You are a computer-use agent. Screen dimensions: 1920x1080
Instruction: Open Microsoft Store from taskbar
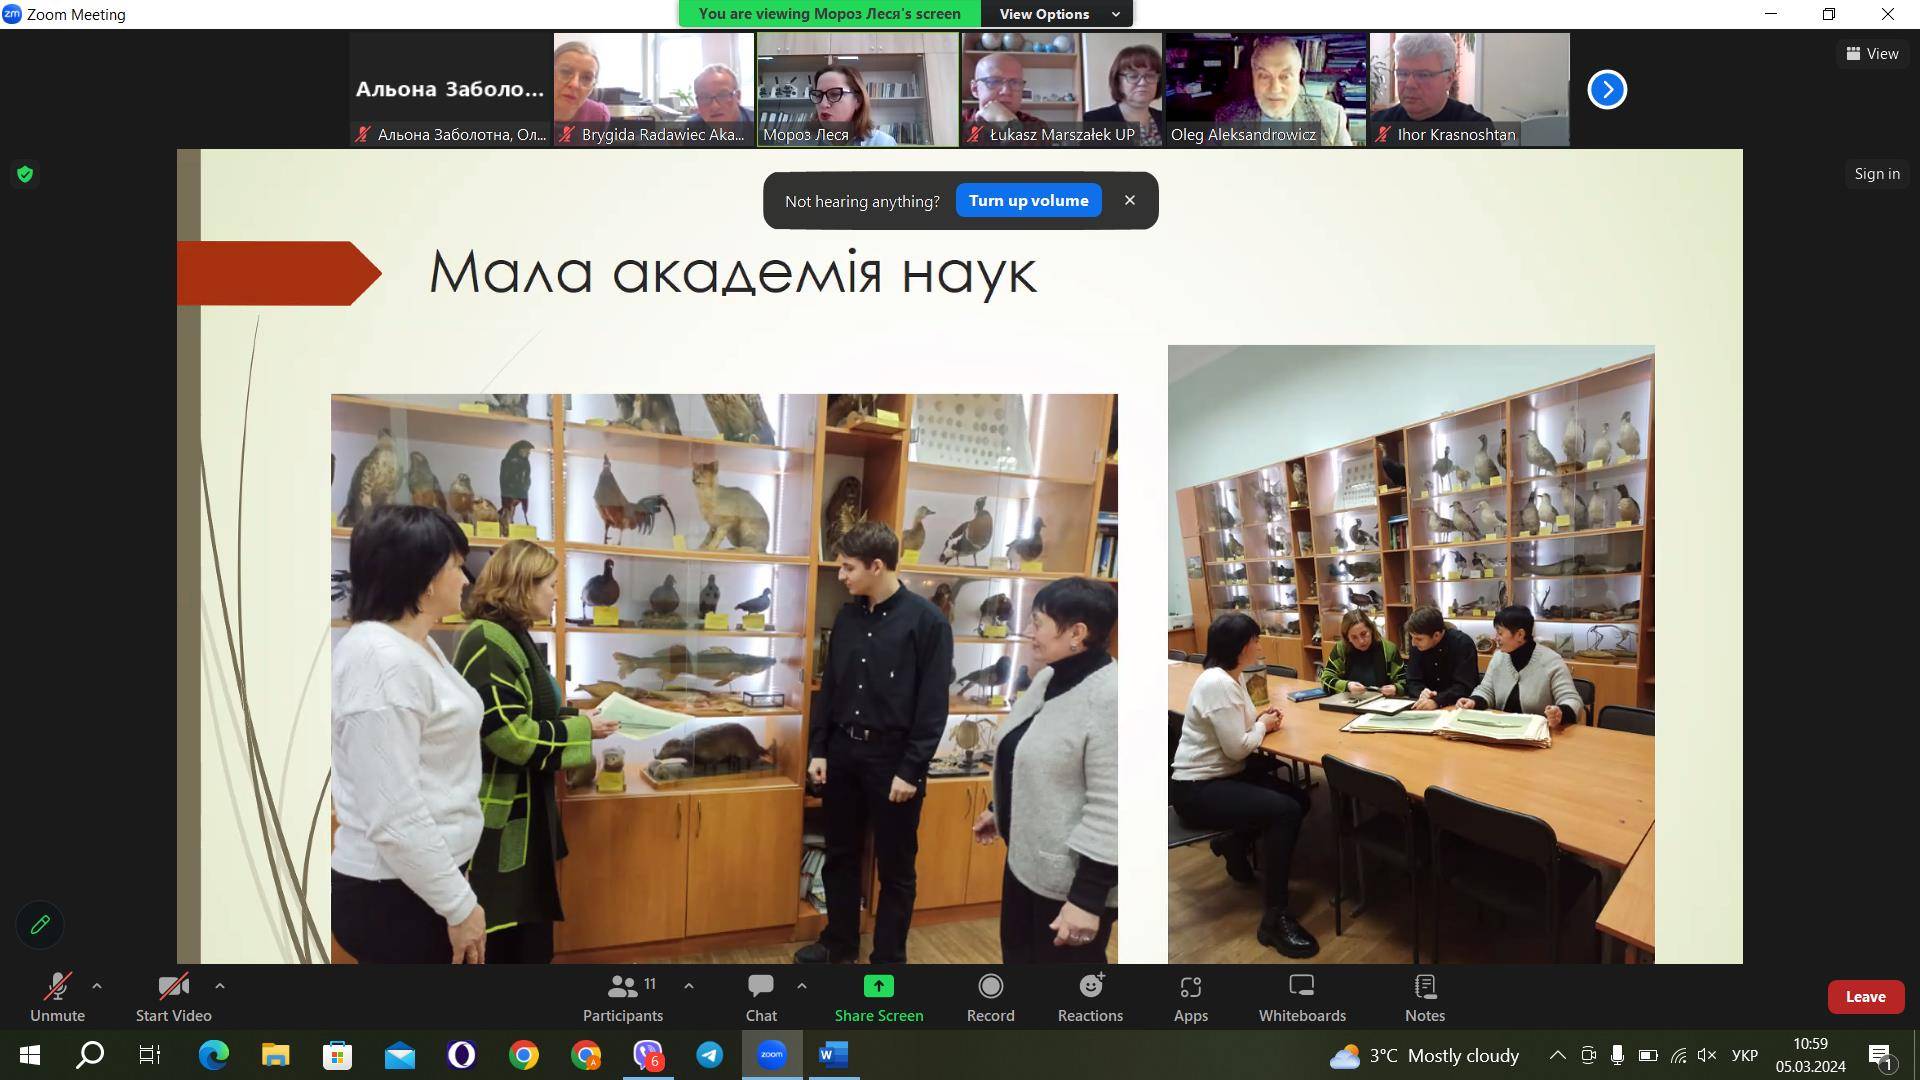click(337, 1055)
